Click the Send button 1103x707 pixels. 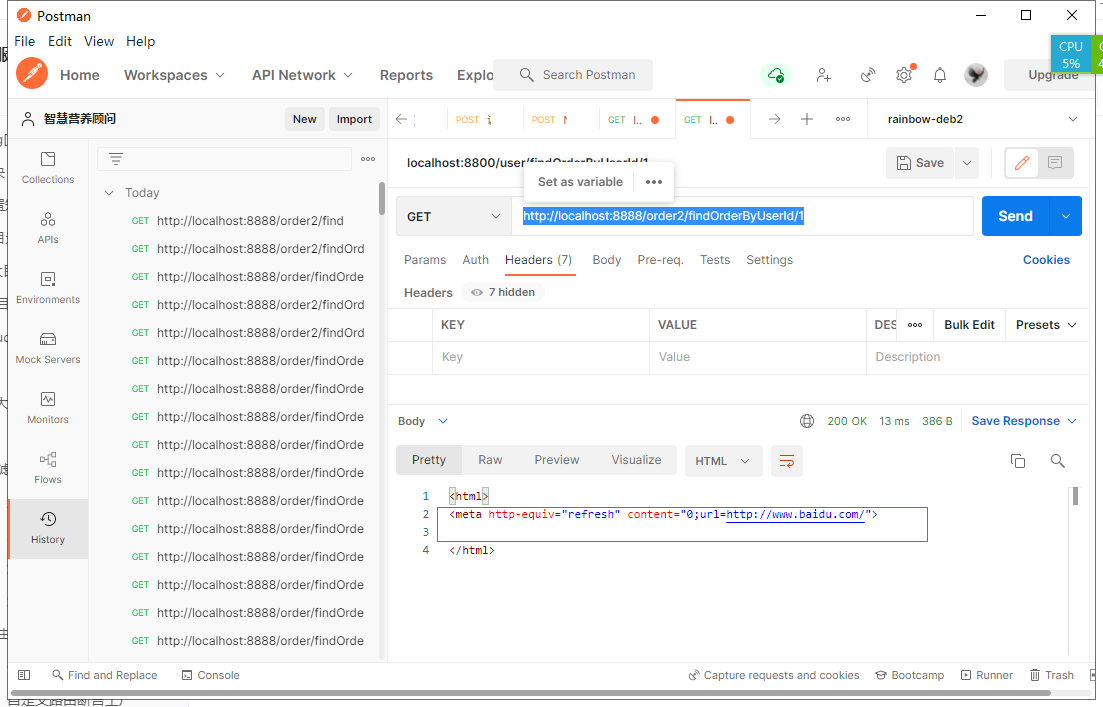pos(1015,216)
